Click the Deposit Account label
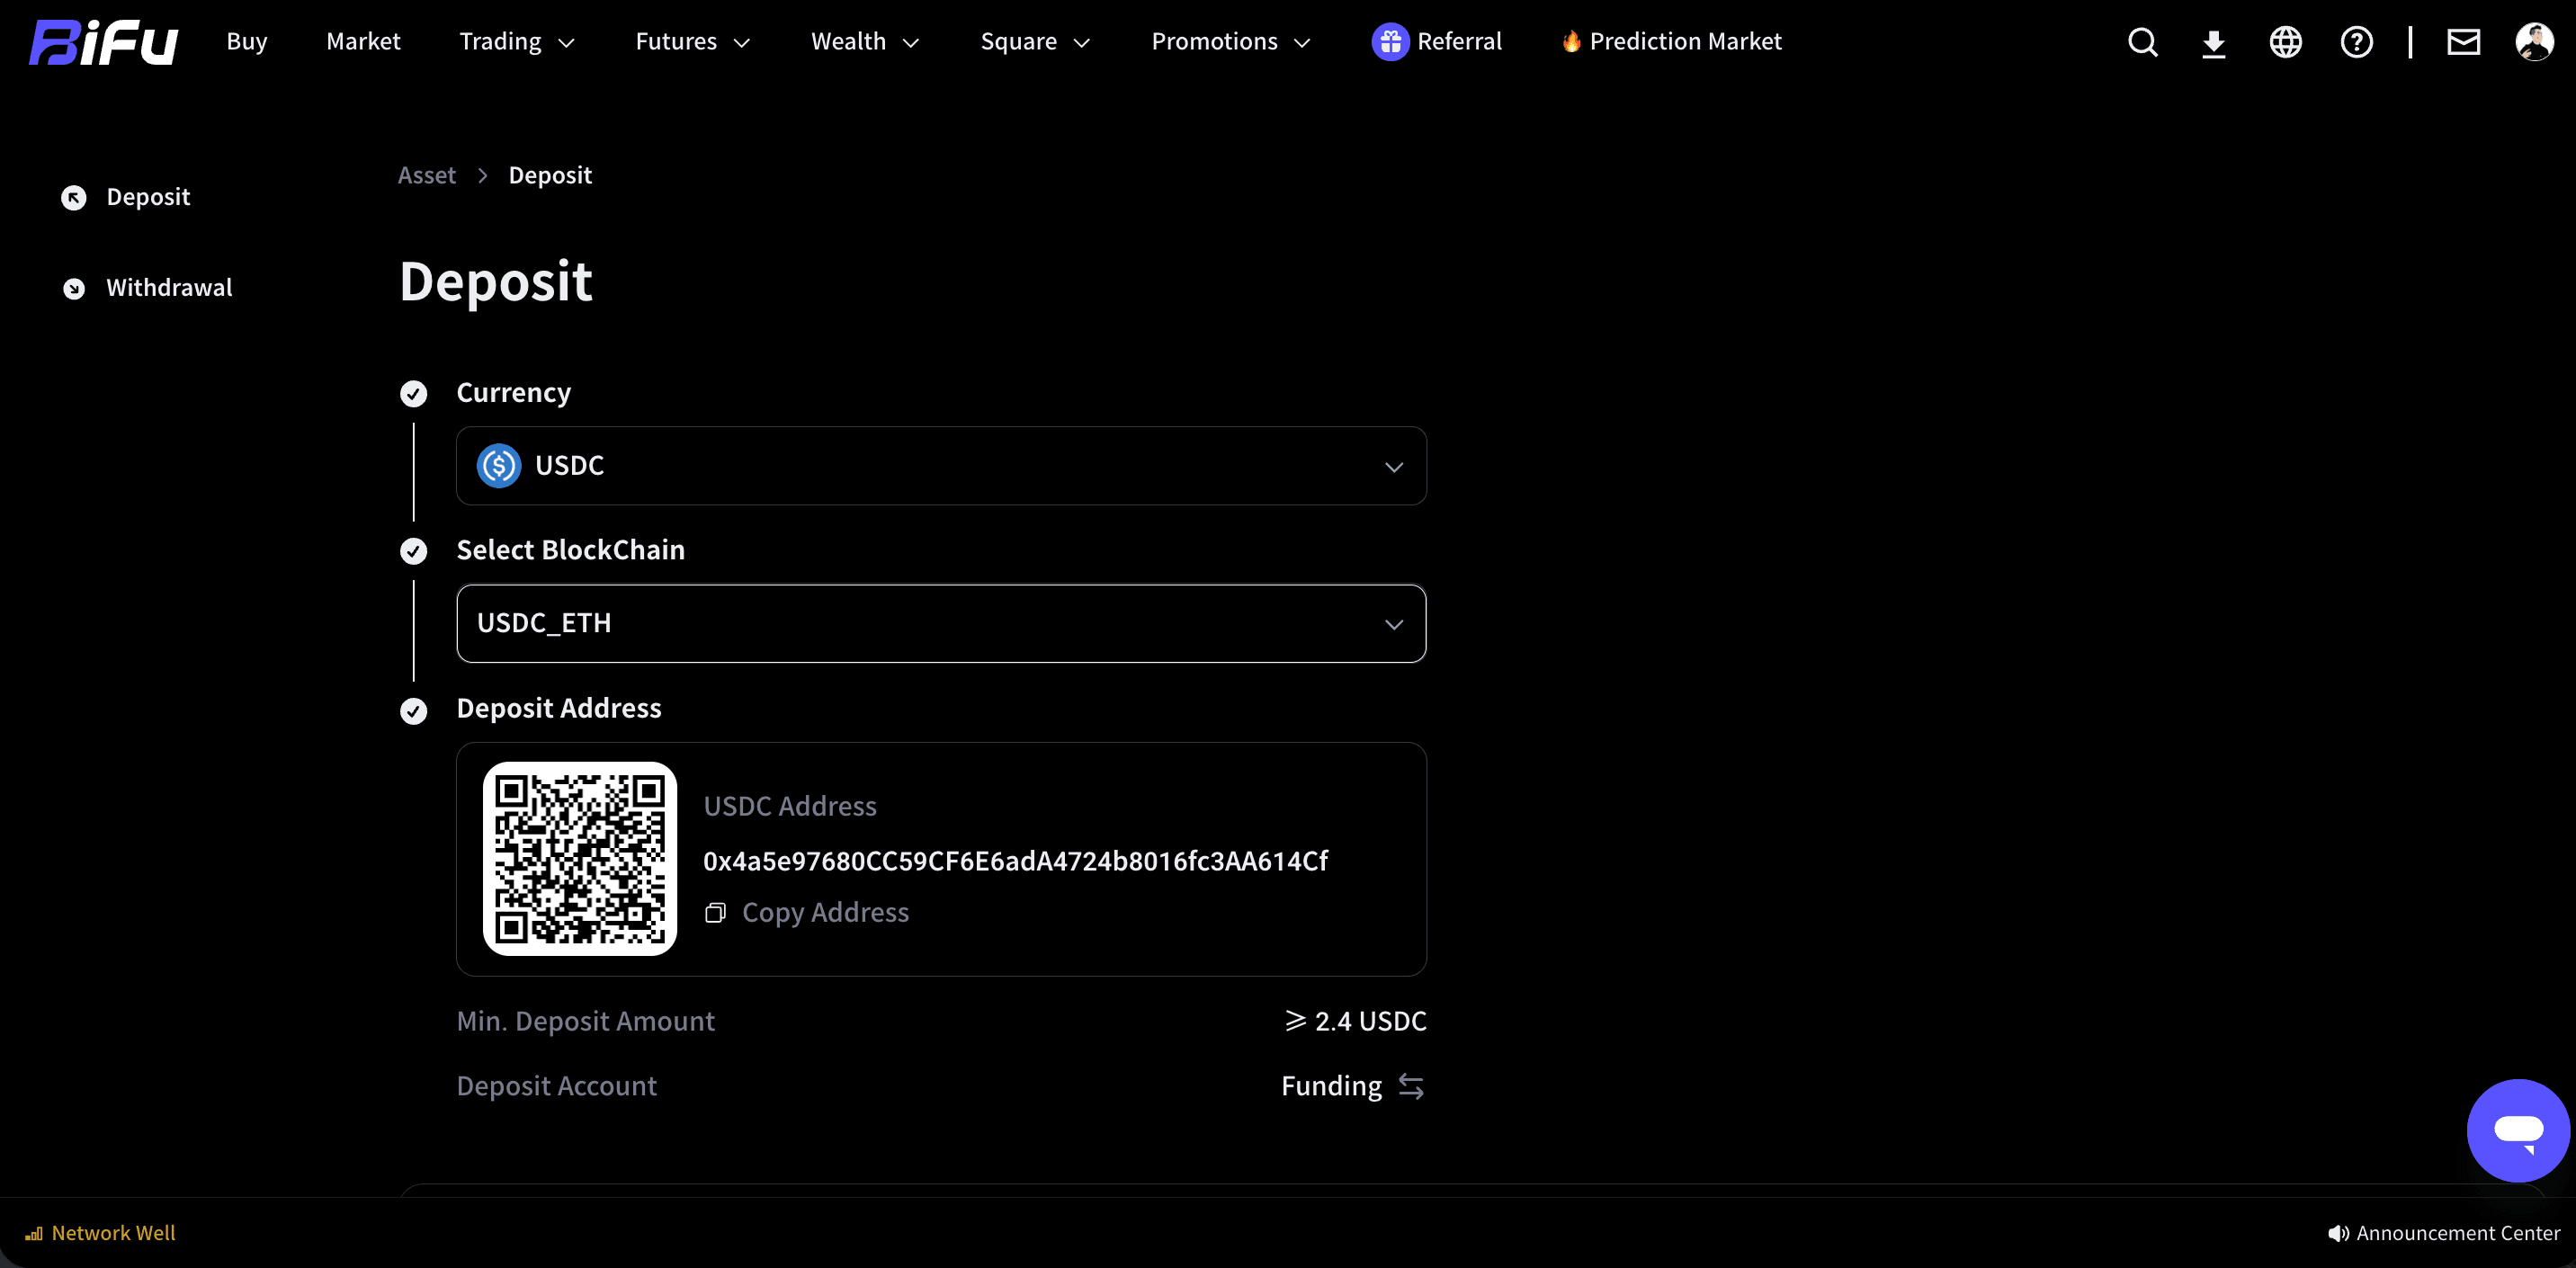This screenshot has width=2576, height=1268. [x=556, y=1086]
